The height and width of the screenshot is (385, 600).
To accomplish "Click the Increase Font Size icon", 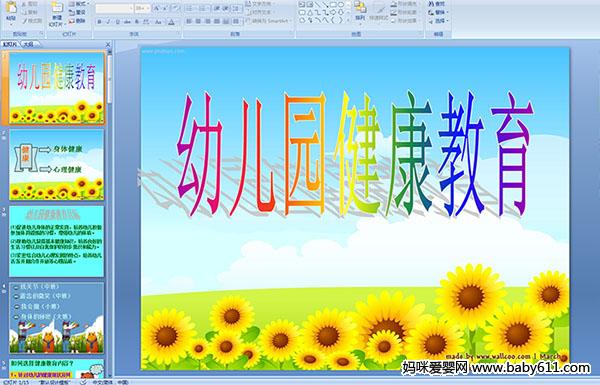I will pyautogui.click(x=157, y=8).
